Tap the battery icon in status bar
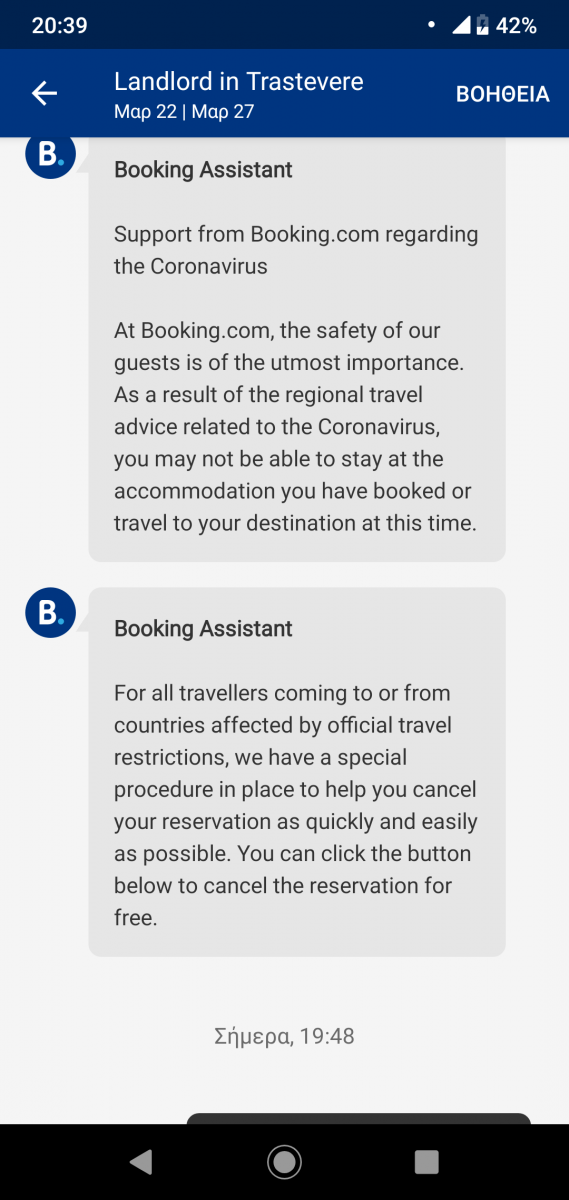 482,25
